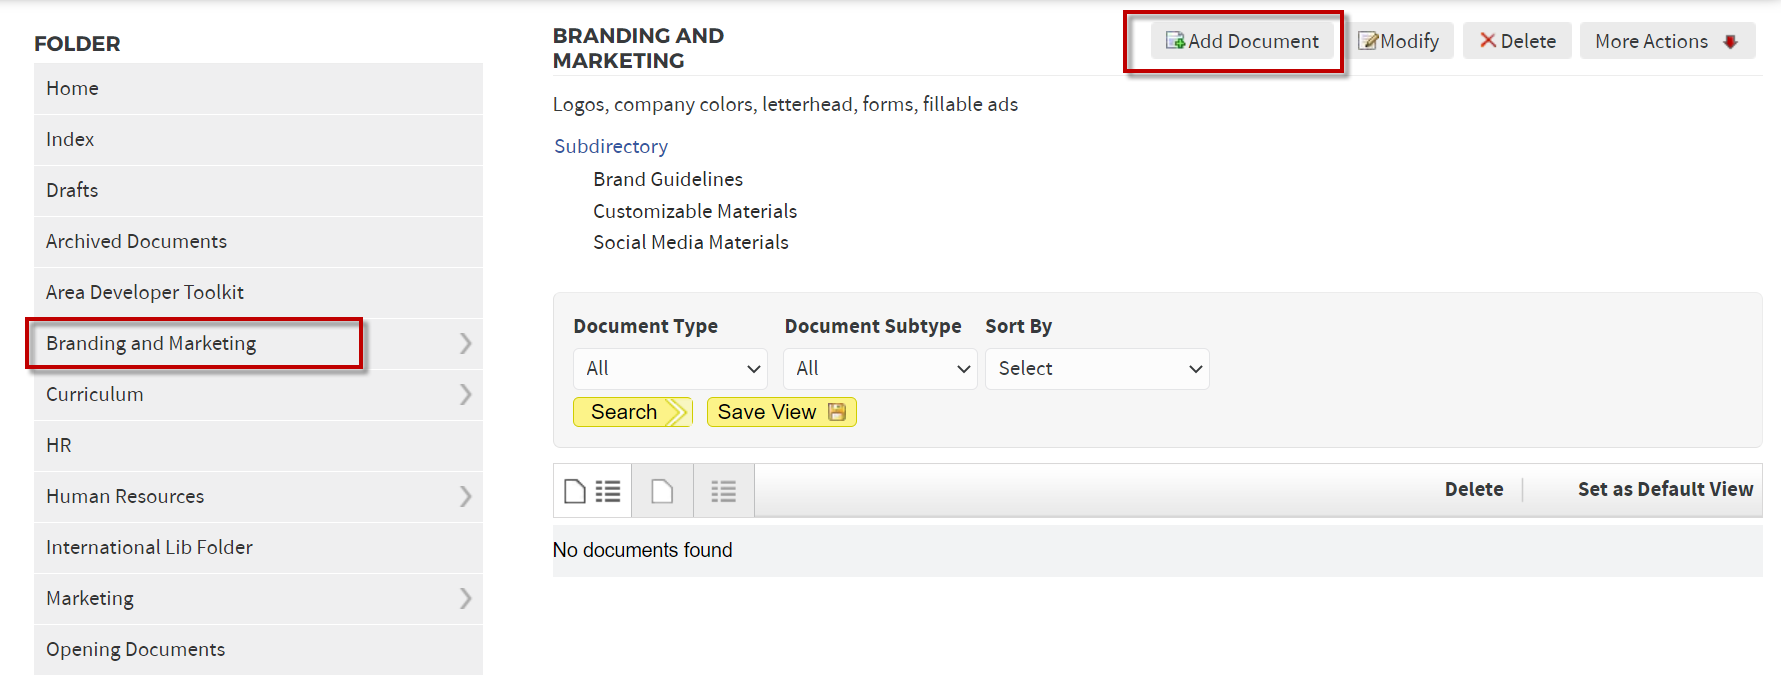Click the floppy disk Save View icon
Screen dimensions: 1781x675
click(837, 412)
